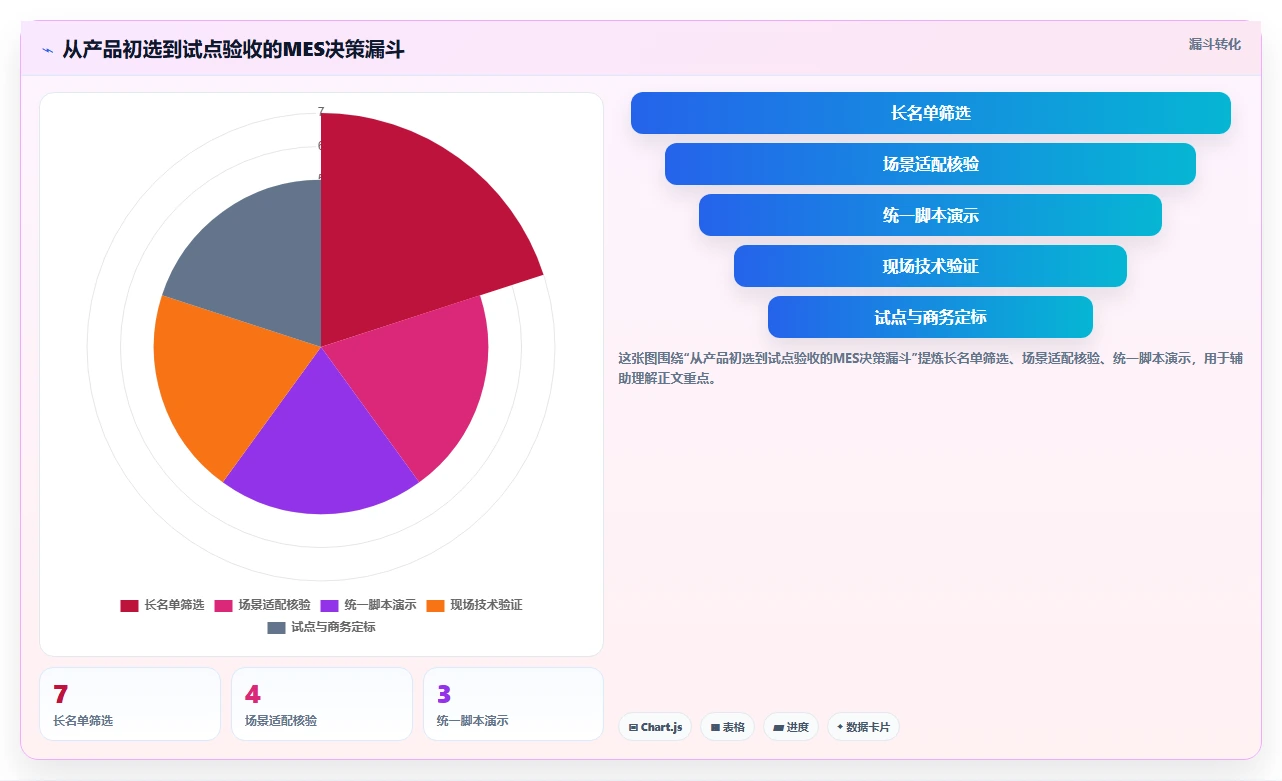This screenshot has width=1282, height=781.
Task: Click the 进度 tag chip
Action: click(791, 727)
